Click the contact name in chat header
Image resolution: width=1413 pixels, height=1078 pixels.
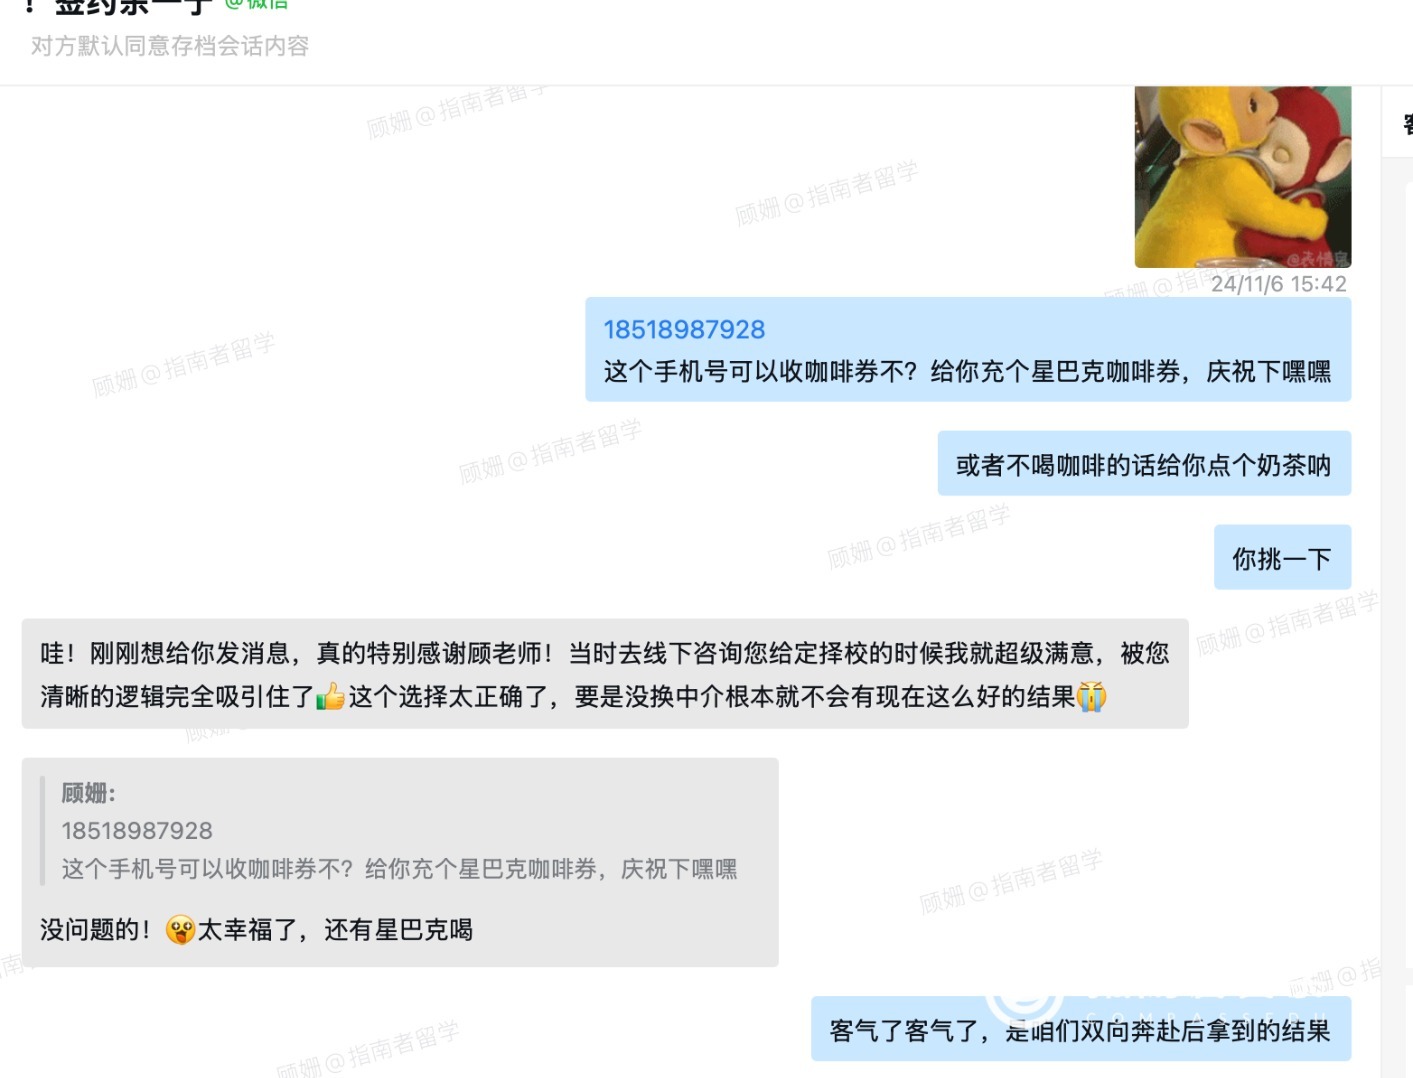point(132,6)
